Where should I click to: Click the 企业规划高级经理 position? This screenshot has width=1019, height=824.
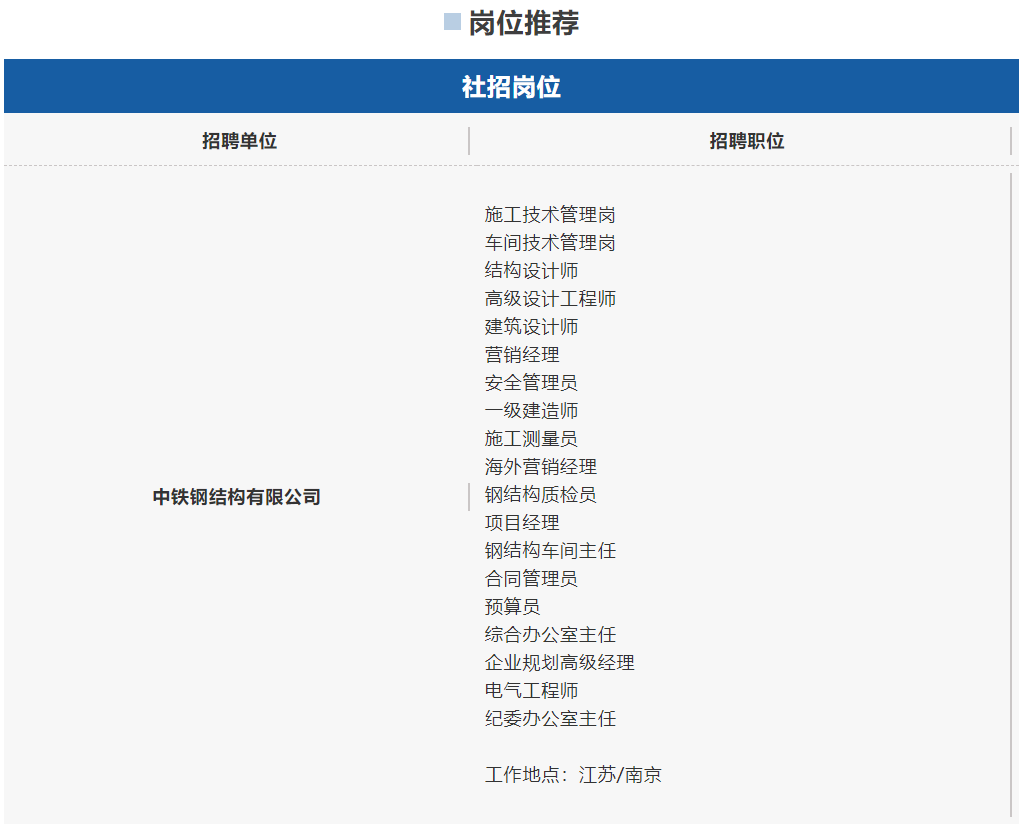click(560, 662)
